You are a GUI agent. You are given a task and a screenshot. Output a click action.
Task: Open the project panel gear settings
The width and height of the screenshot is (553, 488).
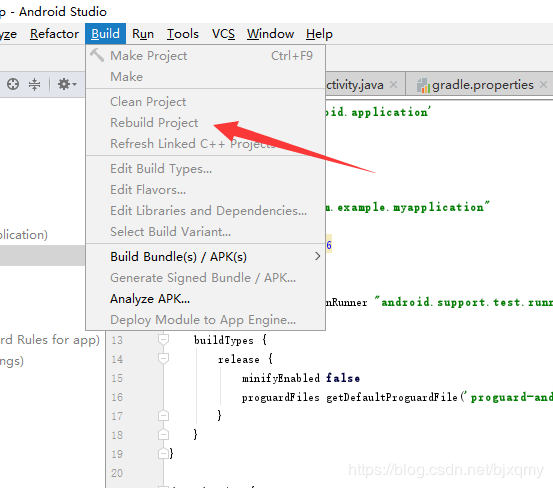point(67,84)
